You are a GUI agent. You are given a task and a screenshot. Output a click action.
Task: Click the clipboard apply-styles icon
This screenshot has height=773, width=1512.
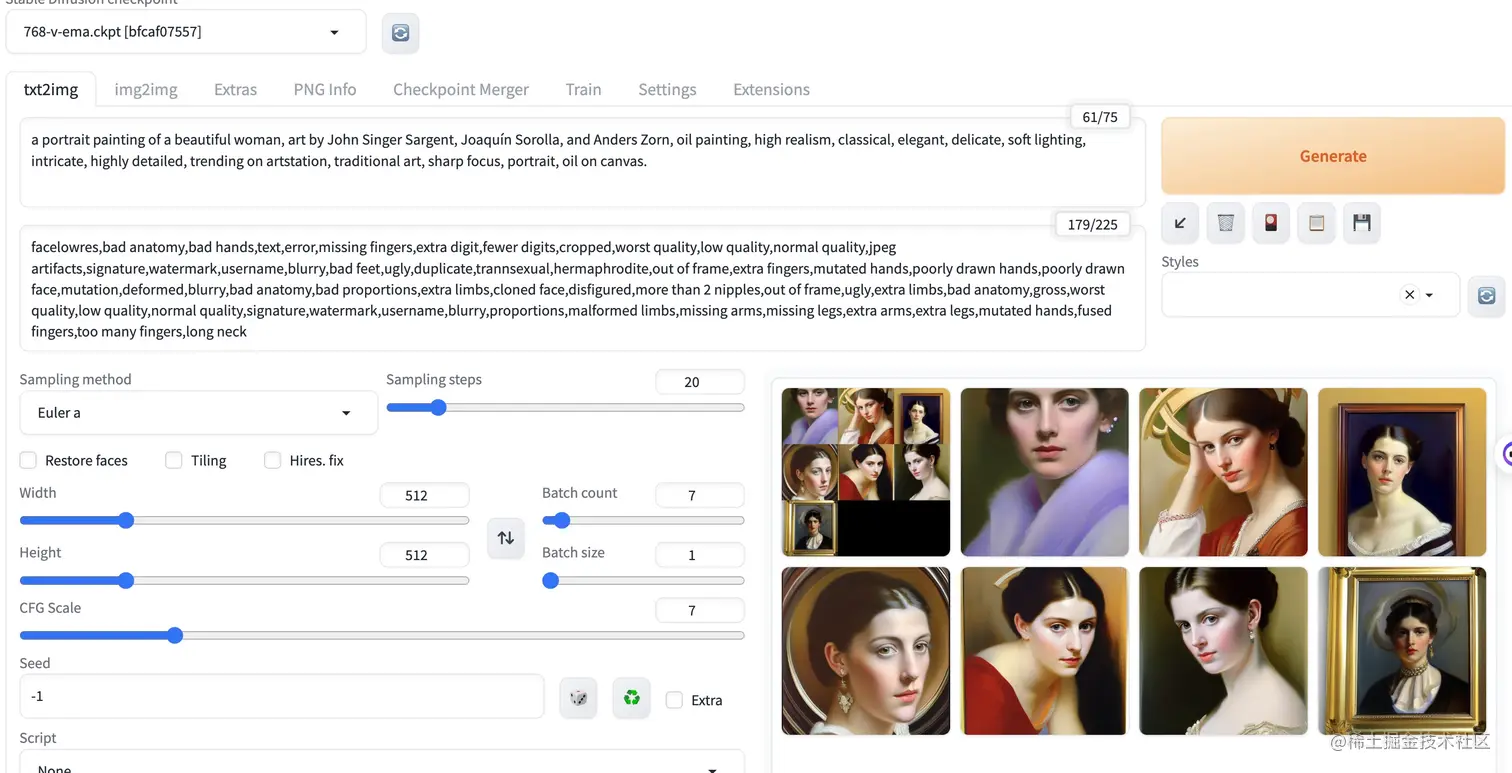pos(1316,223)
